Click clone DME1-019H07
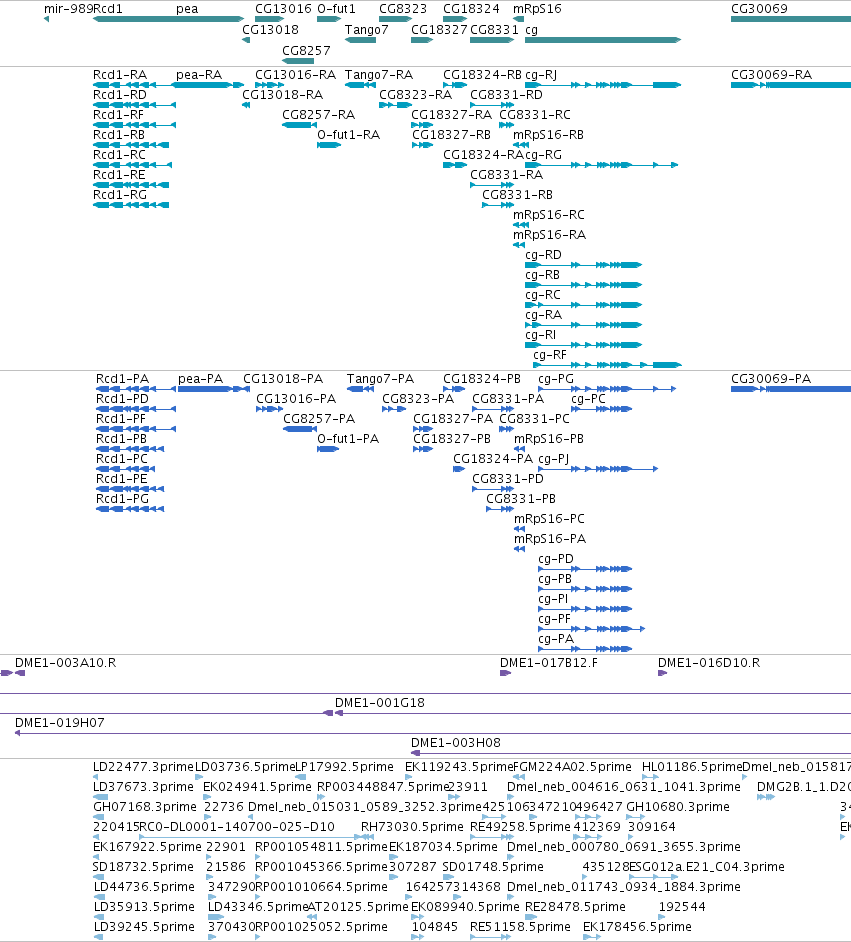The width and height of the screenshot is (851, 942). (59, 723)
